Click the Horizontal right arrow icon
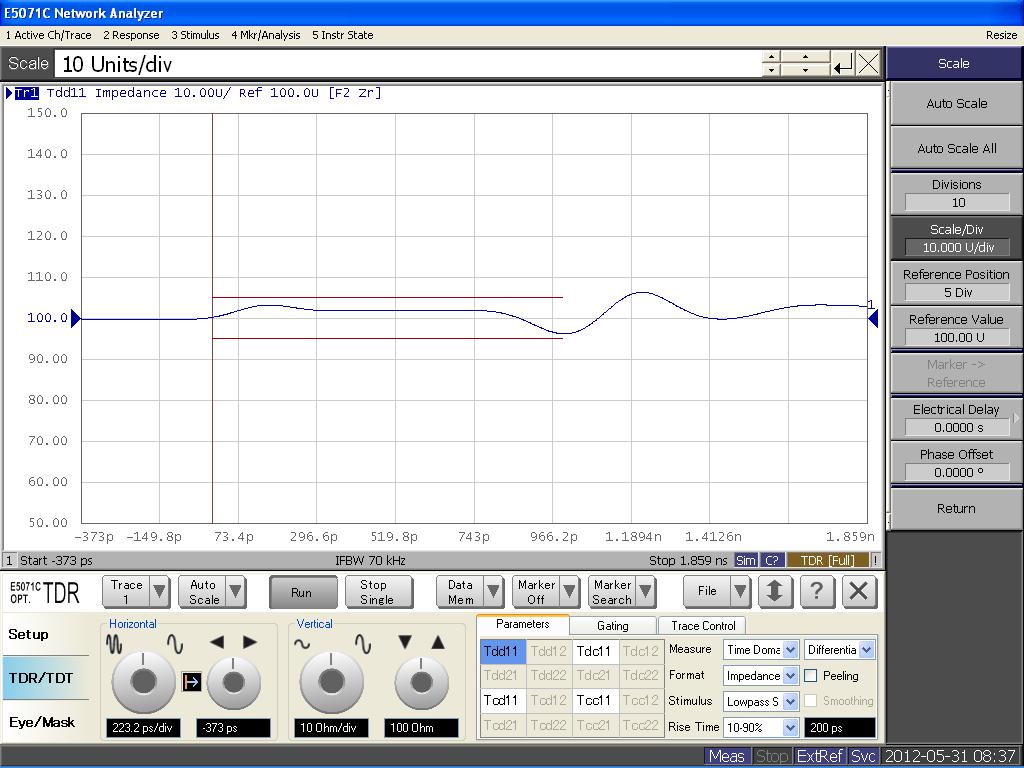This screenshot has width=1024, height=768. [250, 643]
